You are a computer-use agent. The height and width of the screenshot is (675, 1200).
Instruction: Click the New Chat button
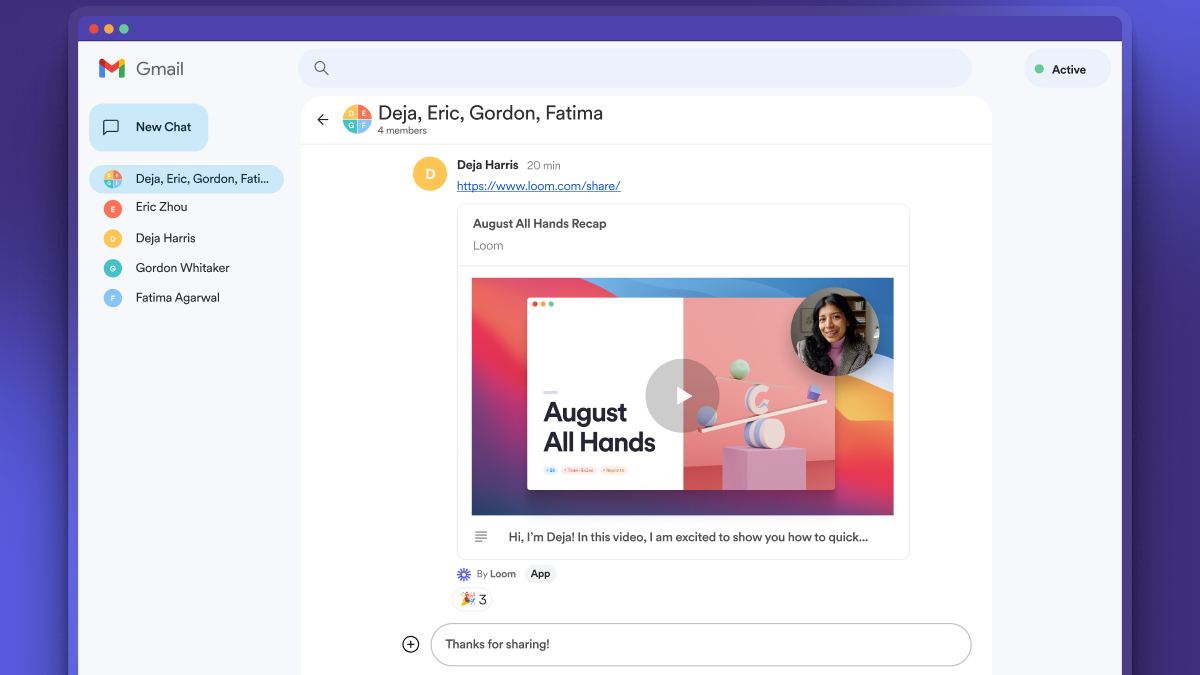click(149, 127)
